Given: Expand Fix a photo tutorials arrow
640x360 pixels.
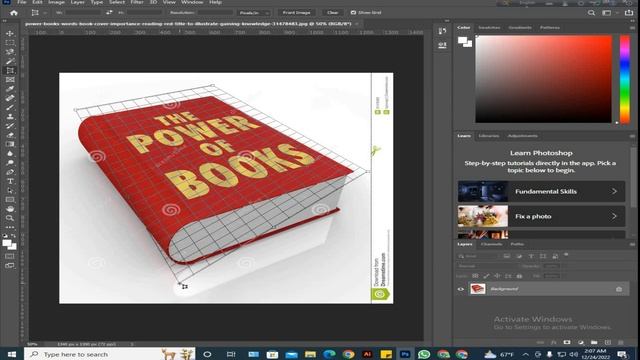Looking at the screenshot, I should (614, 216).
